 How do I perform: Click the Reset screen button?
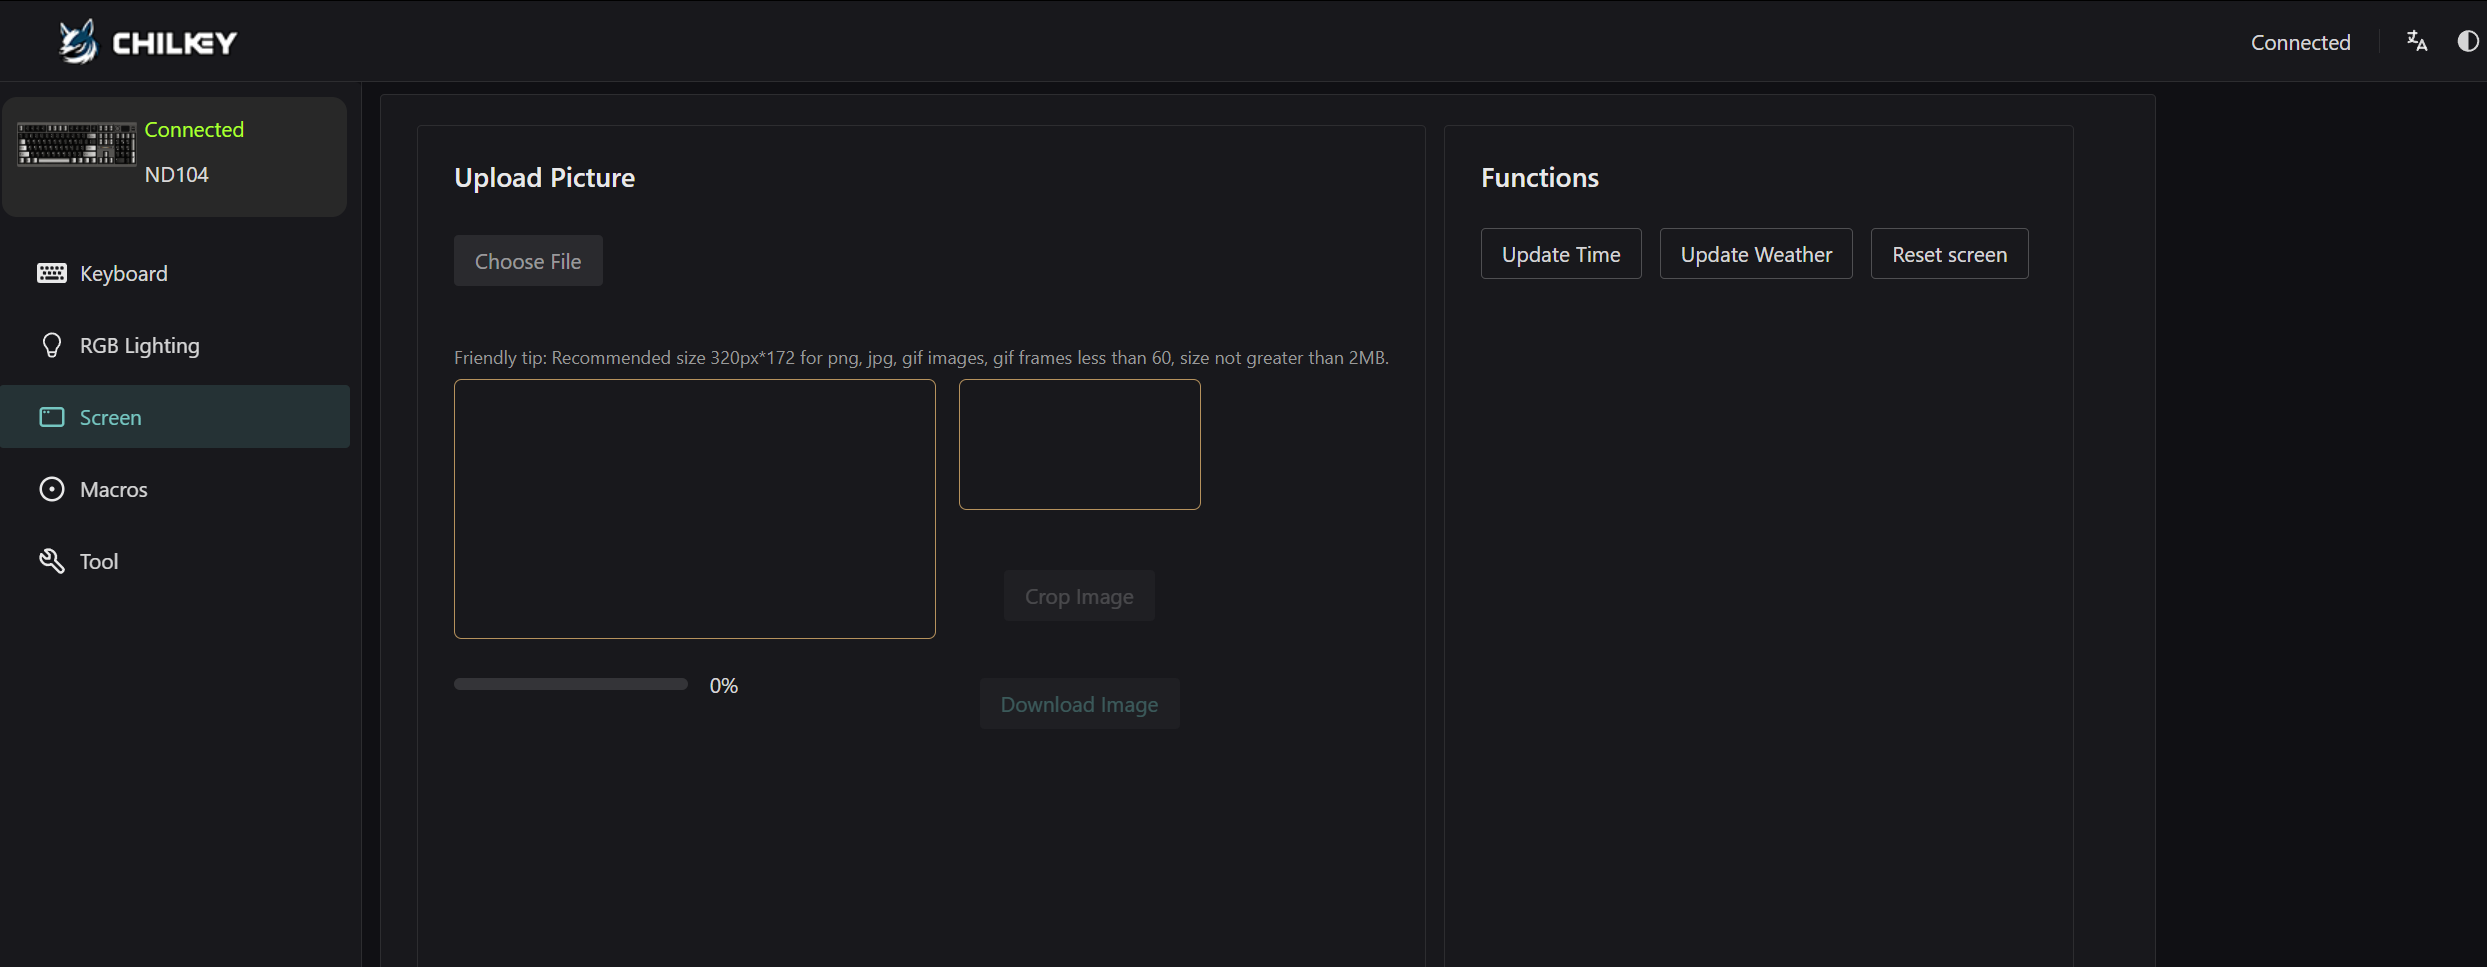pyautogui.click(x=1949, y=254)
